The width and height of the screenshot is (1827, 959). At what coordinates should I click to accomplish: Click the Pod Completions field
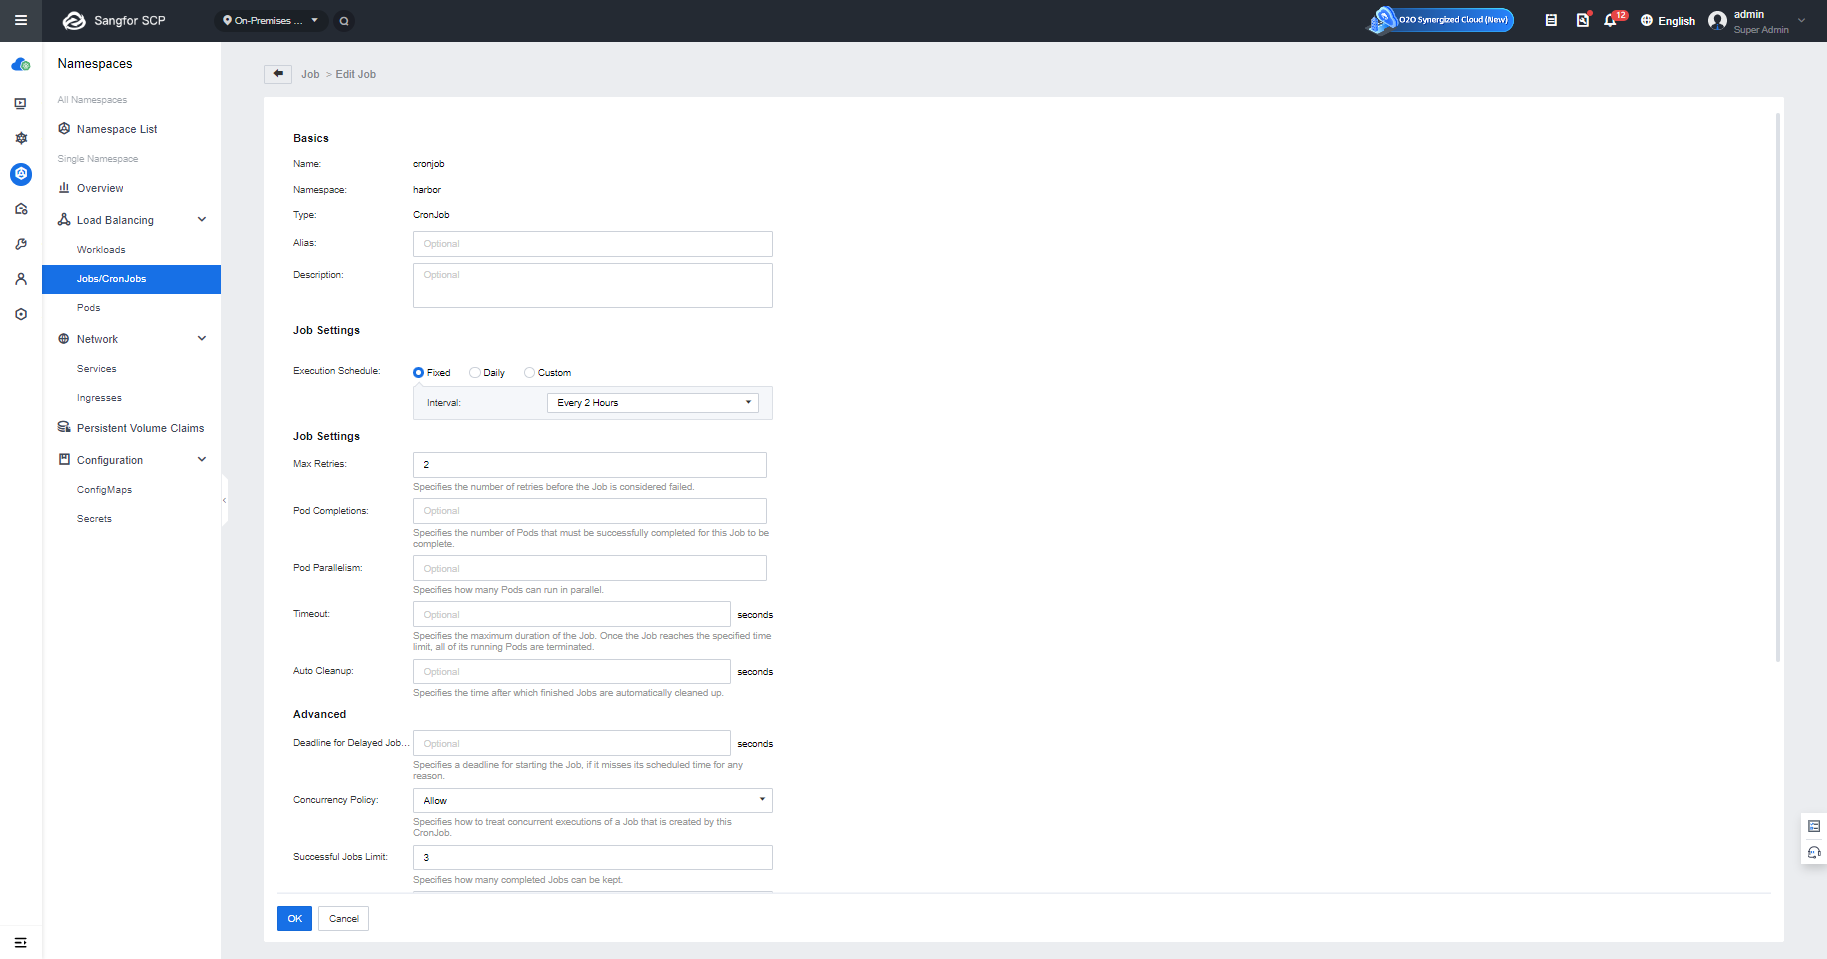click(x=590, y=511)
